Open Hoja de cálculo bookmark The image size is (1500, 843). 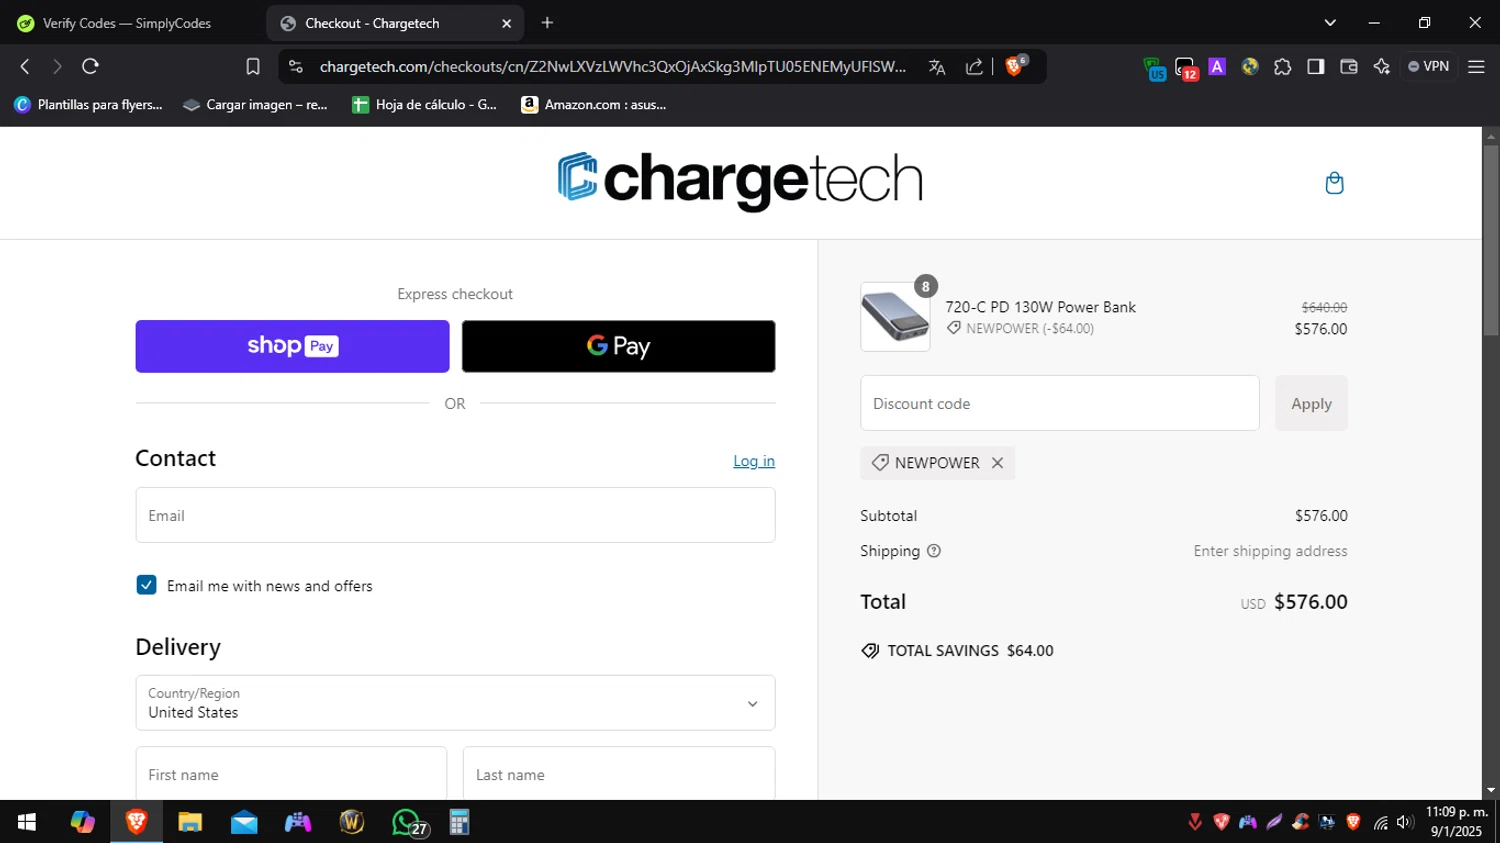point(425,104)
